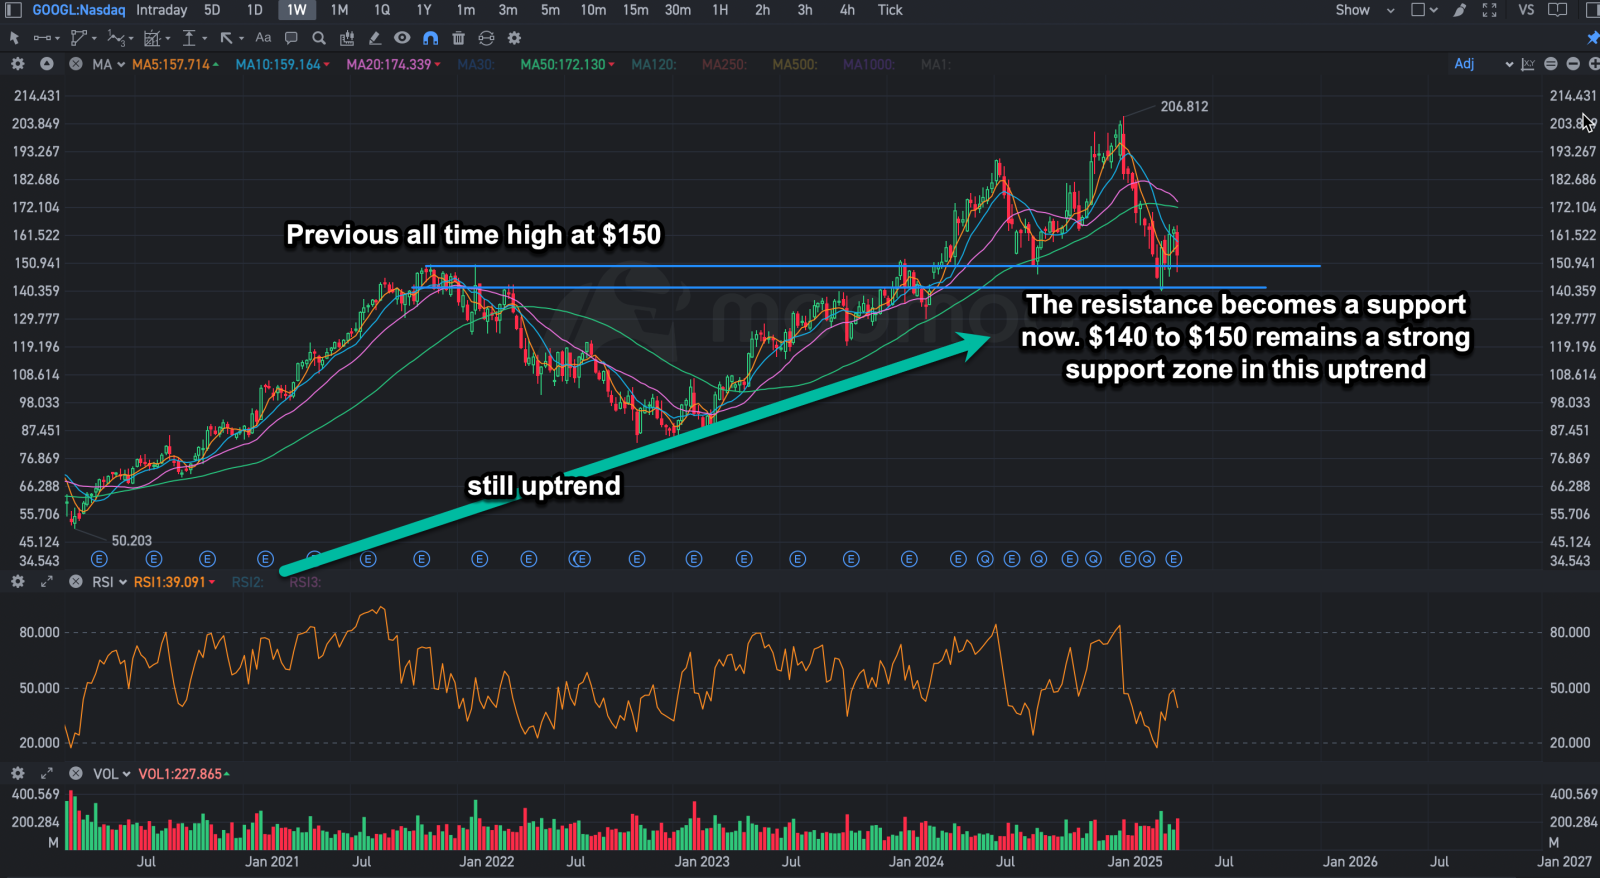Click the GOOGL:Nasdaq ticker label
1600x878 pixels.
pos(79,10)
